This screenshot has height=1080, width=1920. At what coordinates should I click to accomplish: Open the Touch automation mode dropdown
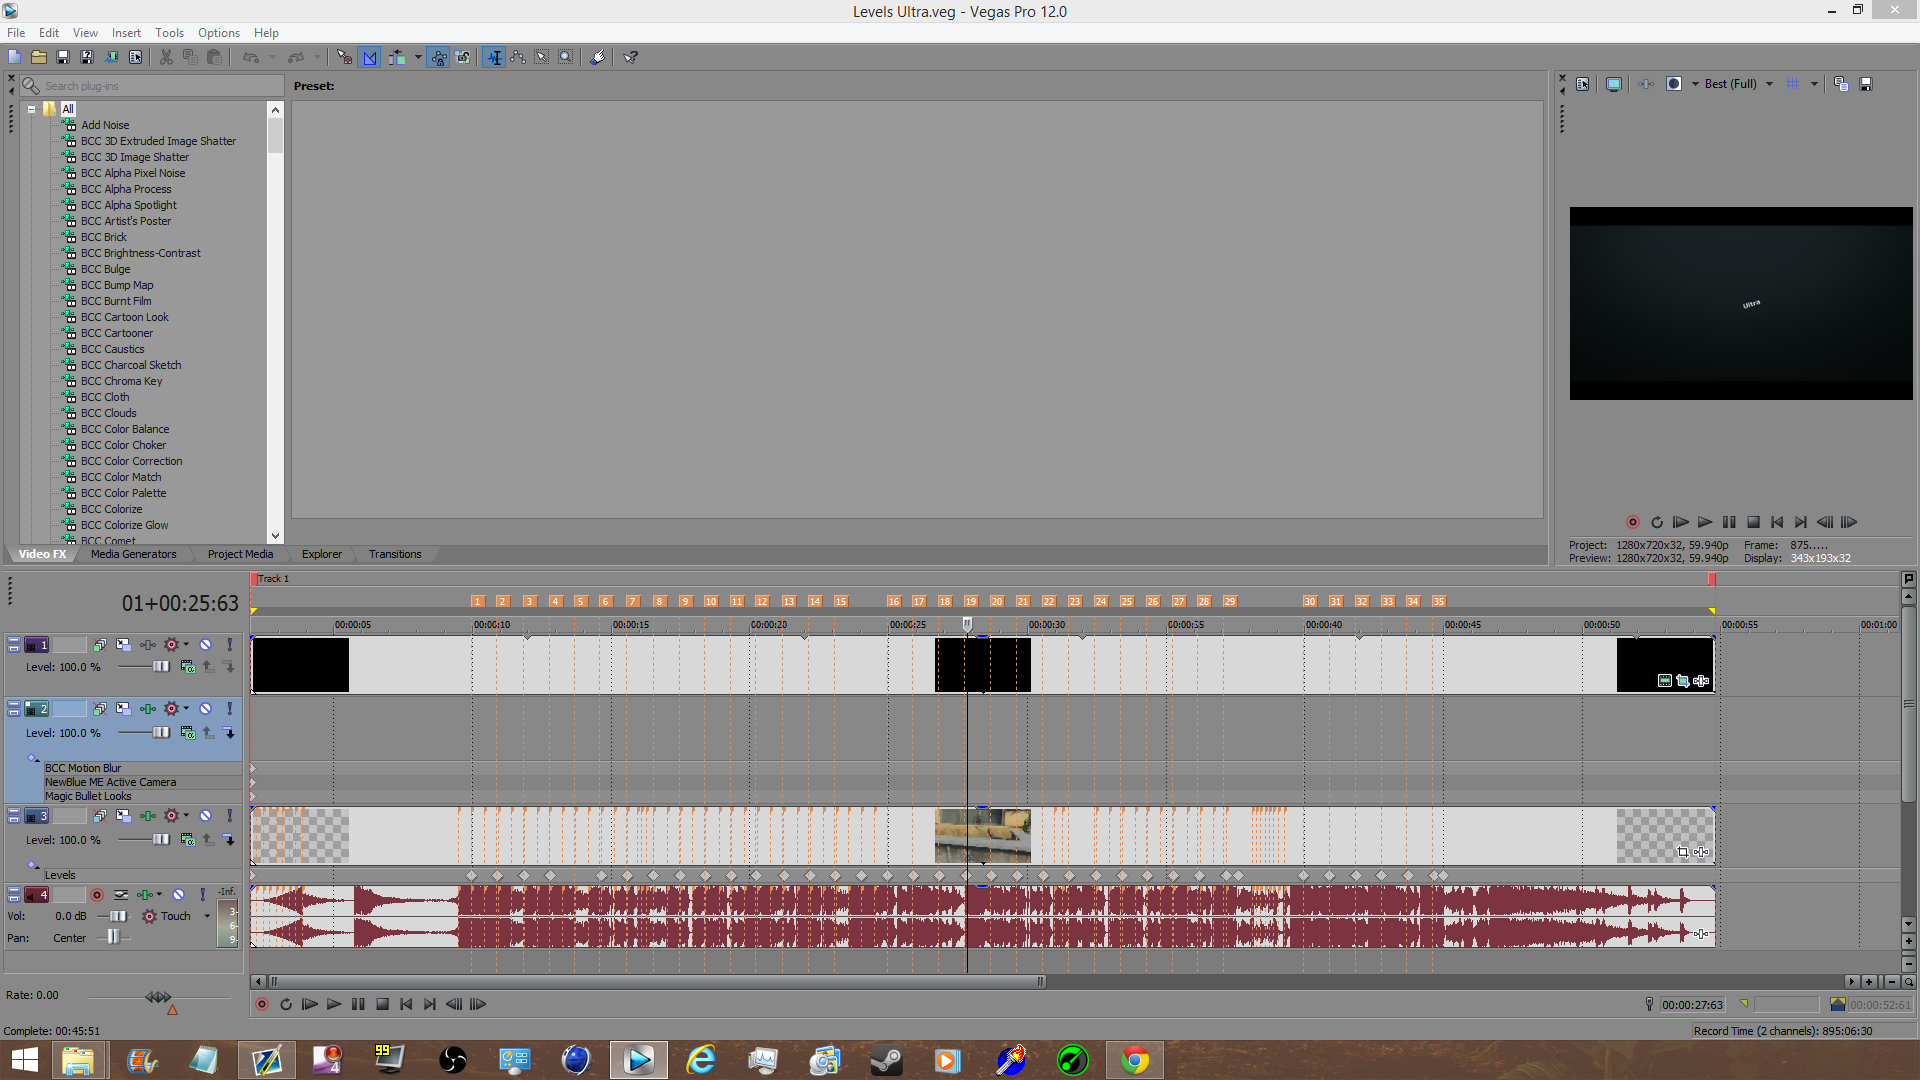click(x=207, y=916)
